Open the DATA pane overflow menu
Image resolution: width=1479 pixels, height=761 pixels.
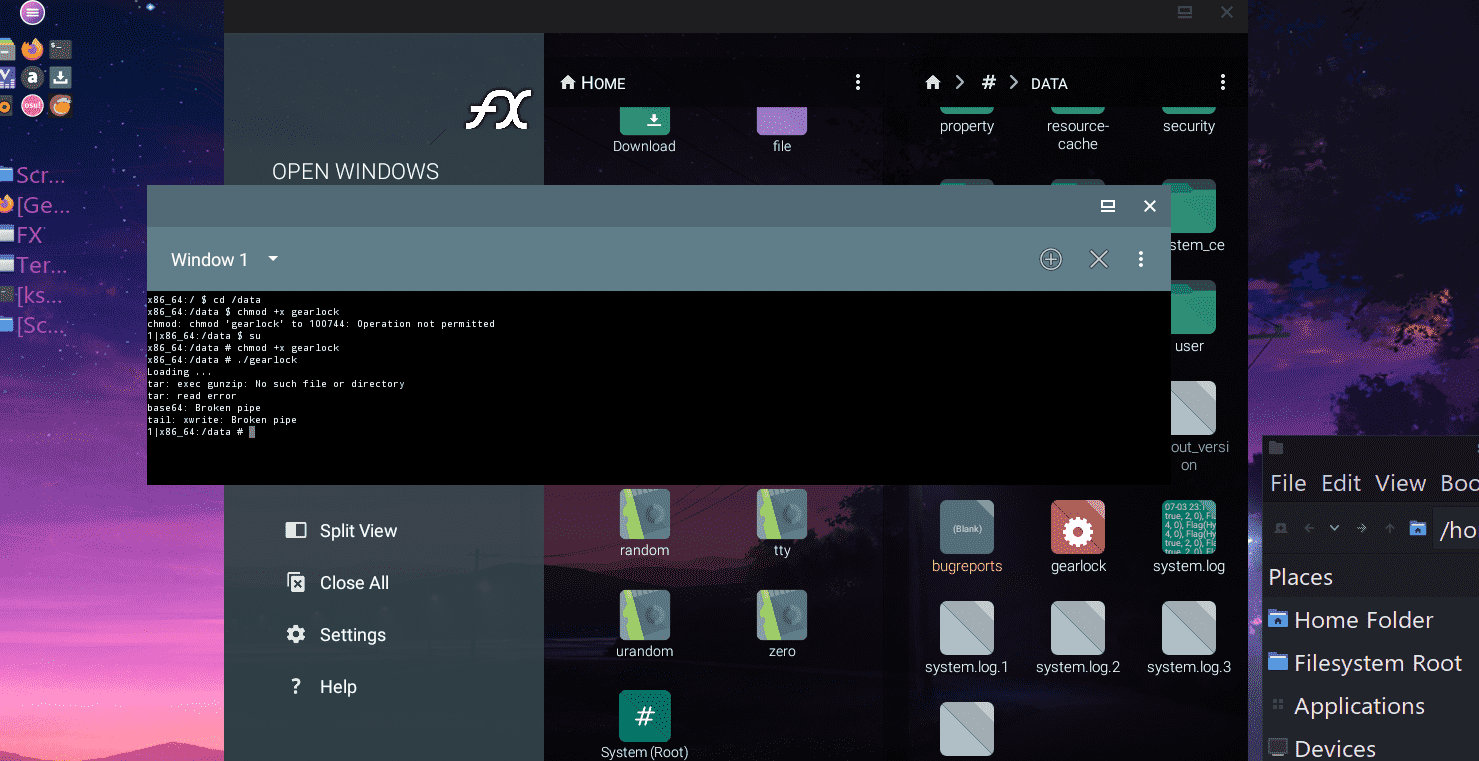[1222, 82]
